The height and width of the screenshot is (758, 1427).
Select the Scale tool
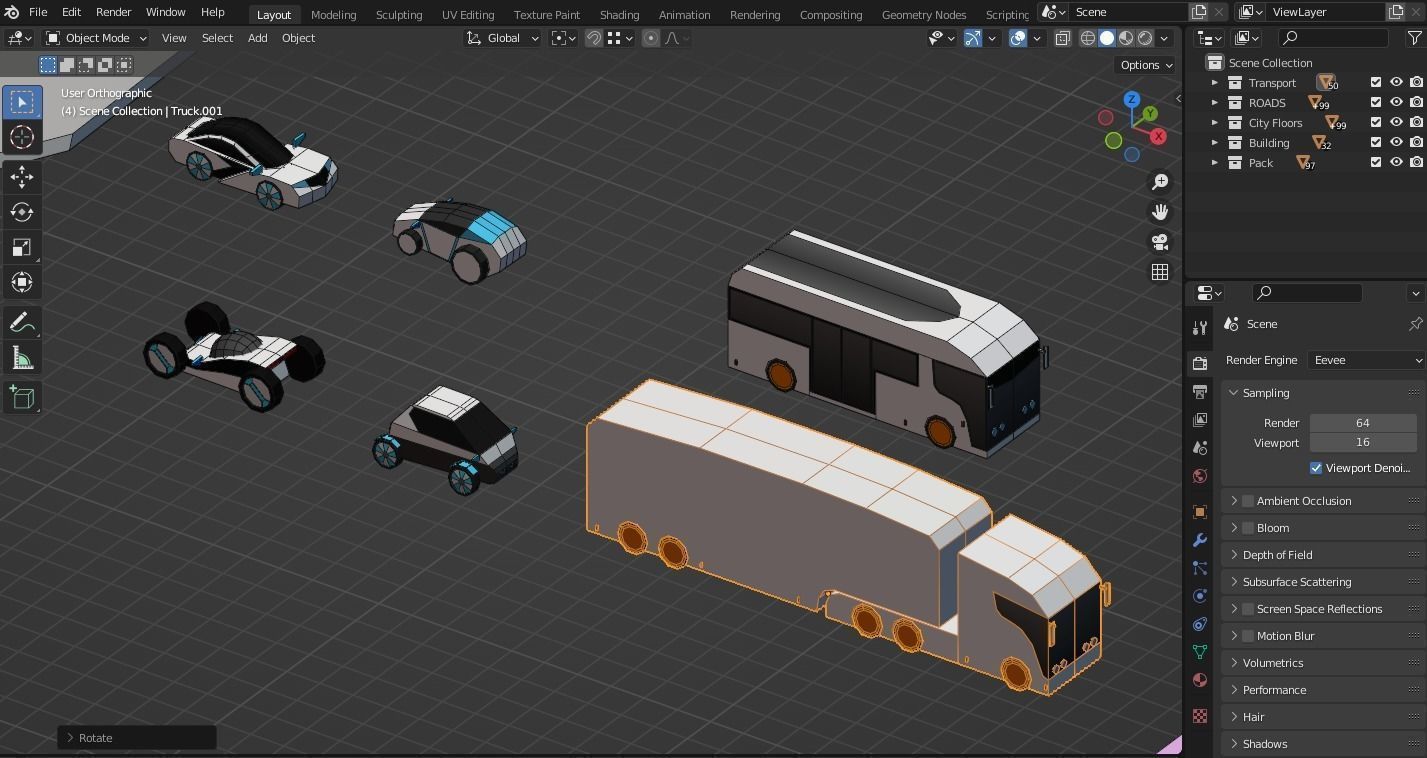tap(22, 247)
